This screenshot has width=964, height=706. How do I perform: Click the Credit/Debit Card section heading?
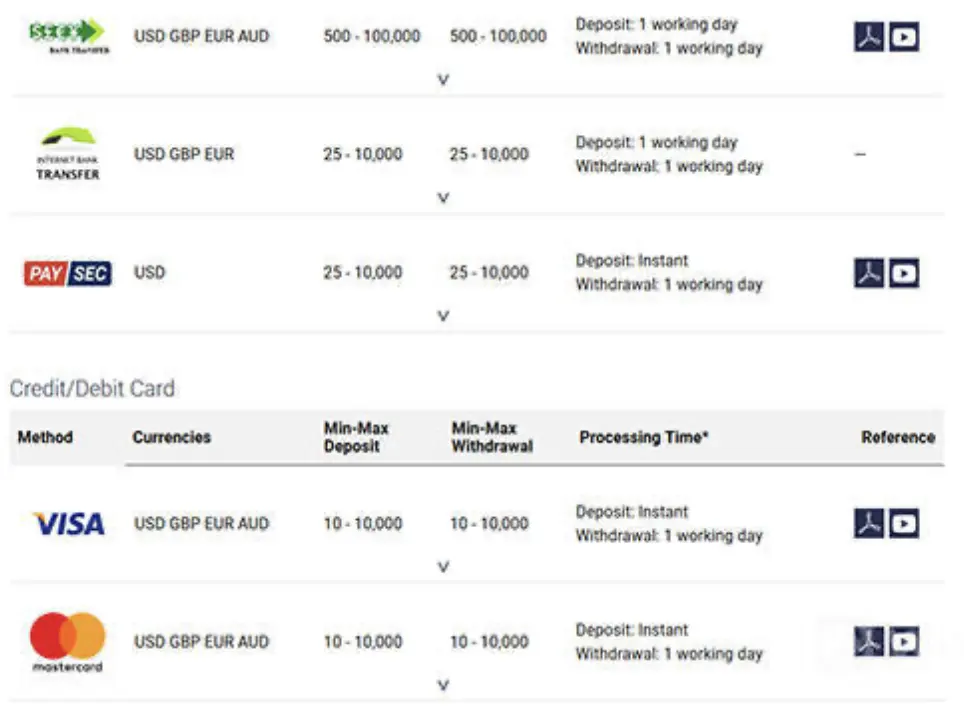pyautogui.click(x=92, y=389)
